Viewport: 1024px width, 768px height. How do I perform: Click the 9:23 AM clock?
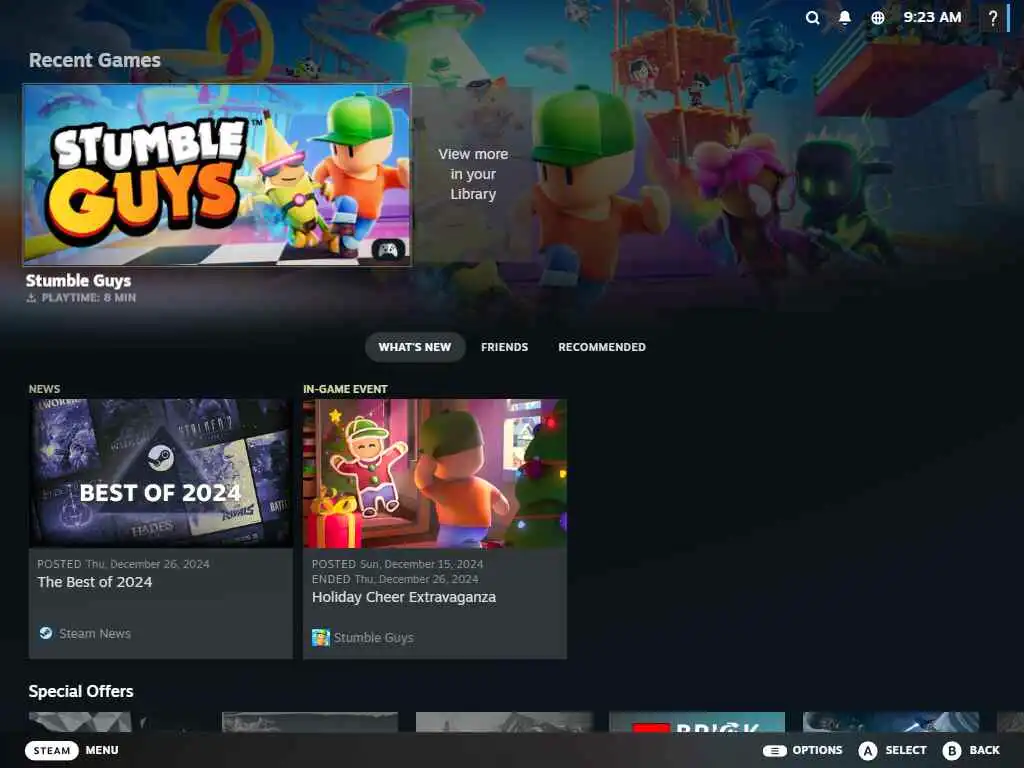[932, 18]
